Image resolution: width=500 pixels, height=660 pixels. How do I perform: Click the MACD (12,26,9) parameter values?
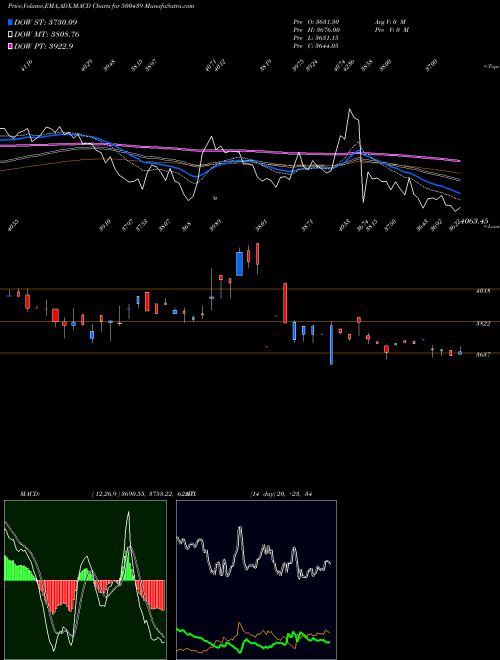(138, 494)
